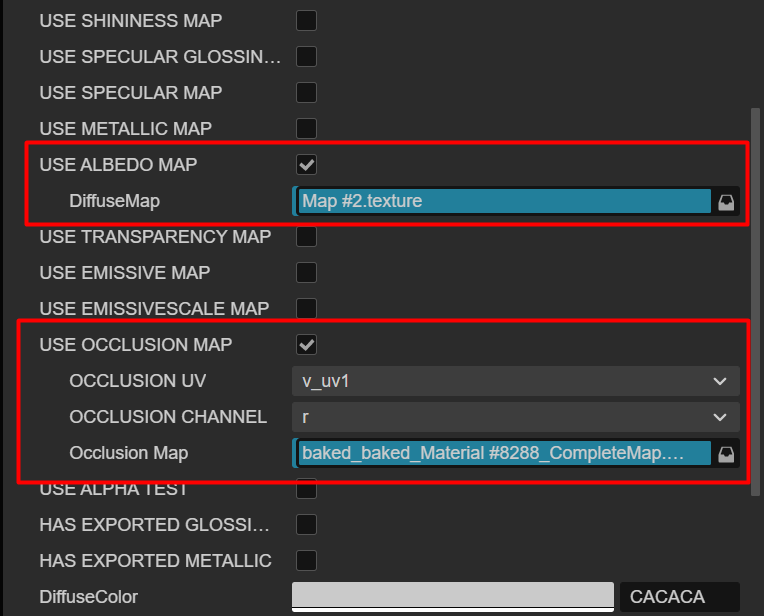Click the Occlusion Map property label
The height and width of the screenshot is (616, 764).
[x=129, y=453]
